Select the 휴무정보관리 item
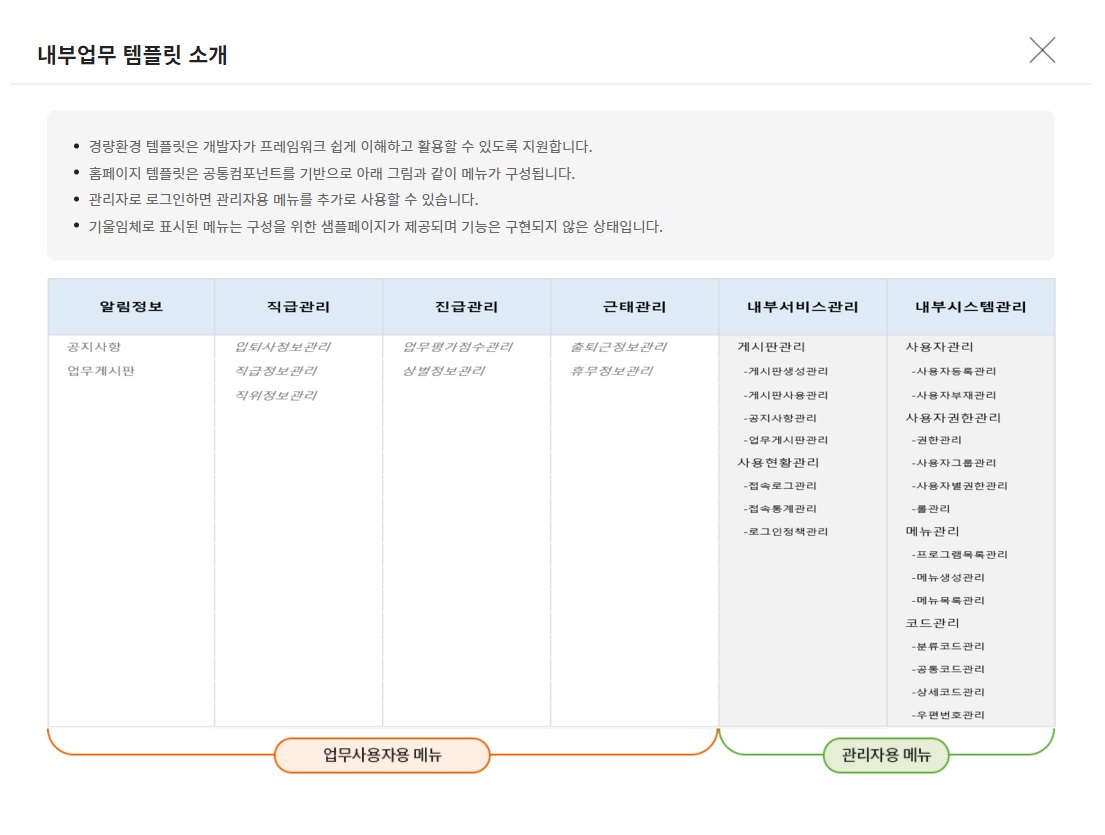This screenshot has width=1105, height=835. (x=611, y=371)
